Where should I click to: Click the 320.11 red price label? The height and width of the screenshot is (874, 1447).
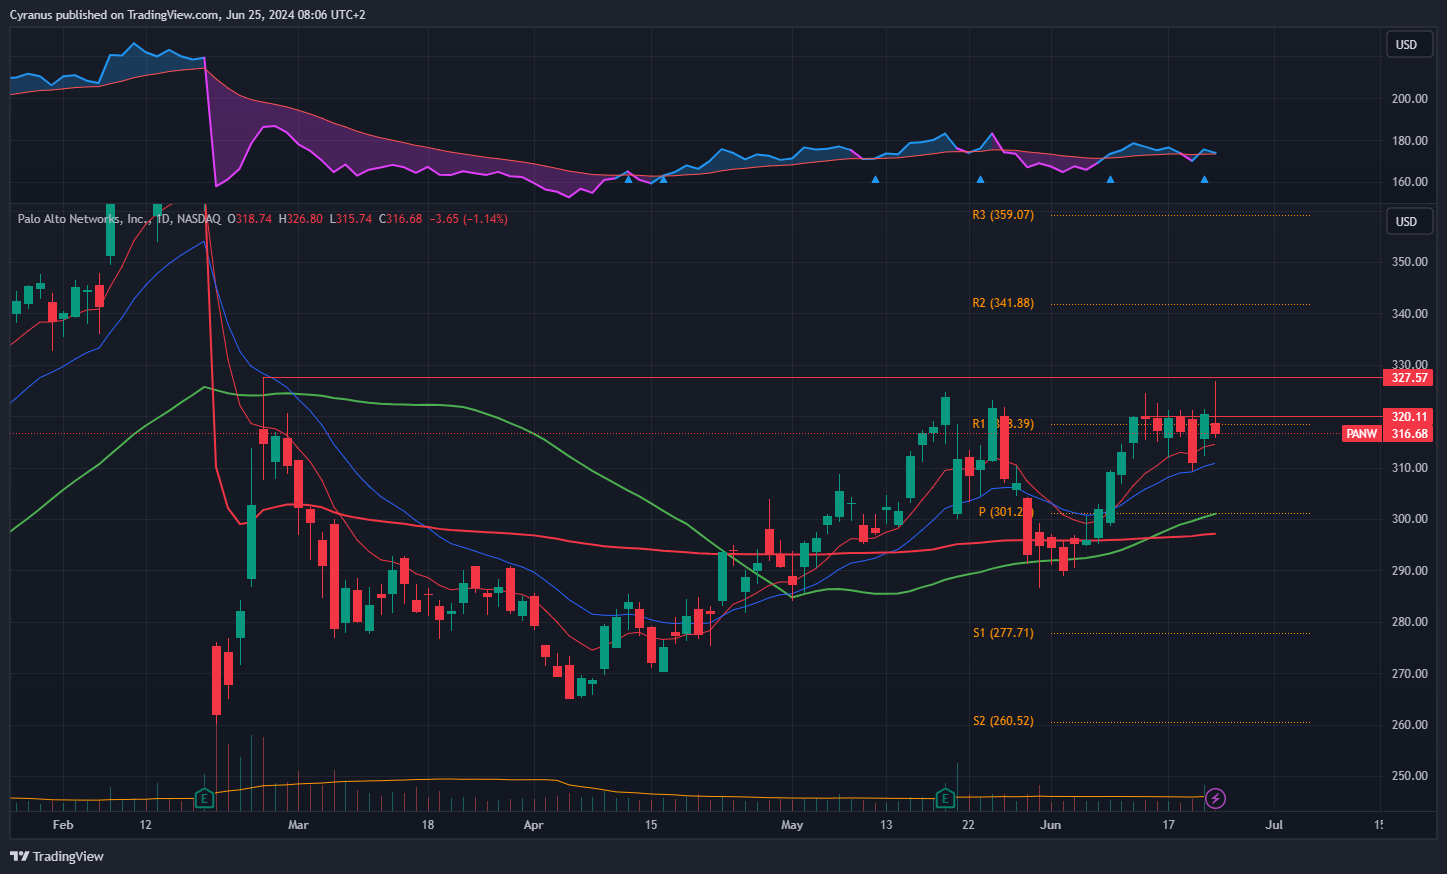tap(1409, 417)
